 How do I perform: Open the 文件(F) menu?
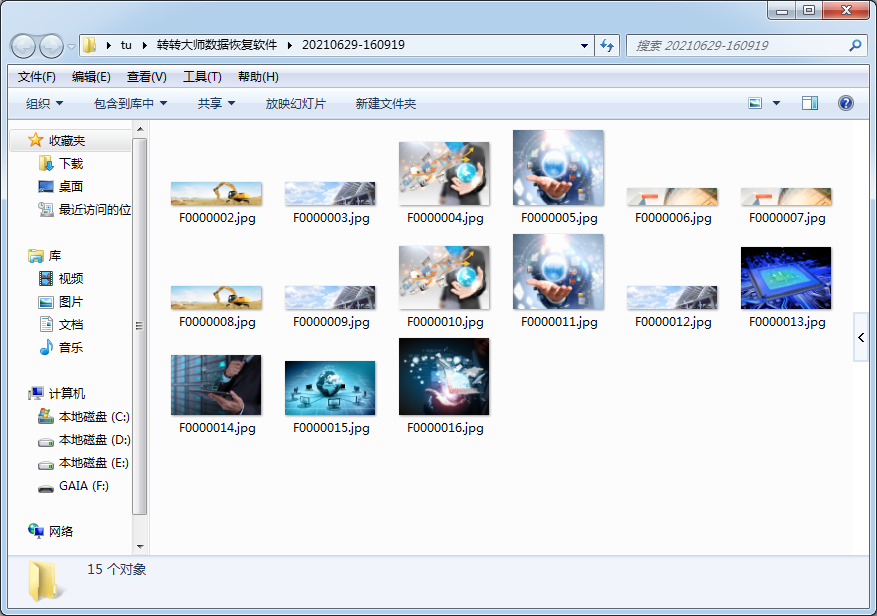pyautogui.click(x=37, y=77)
